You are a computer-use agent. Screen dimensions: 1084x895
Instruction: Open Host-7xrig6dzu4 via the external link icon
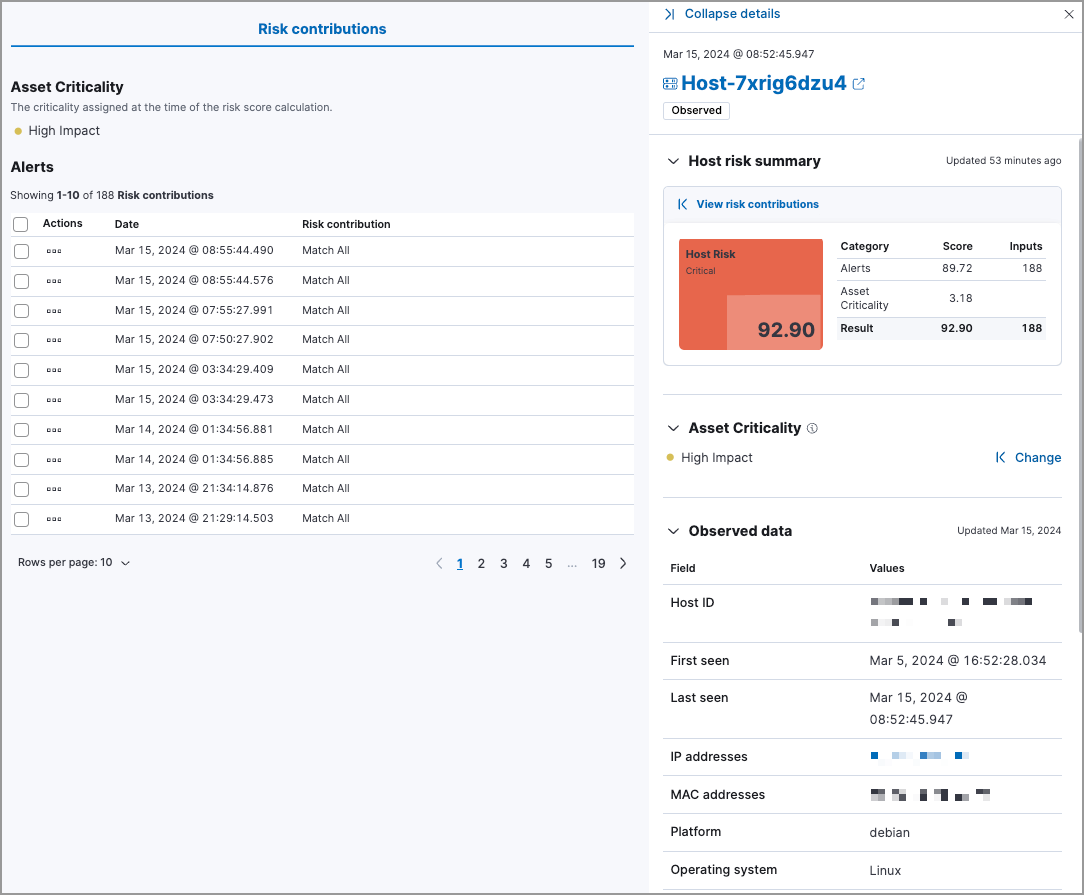[x=859, y=83]
